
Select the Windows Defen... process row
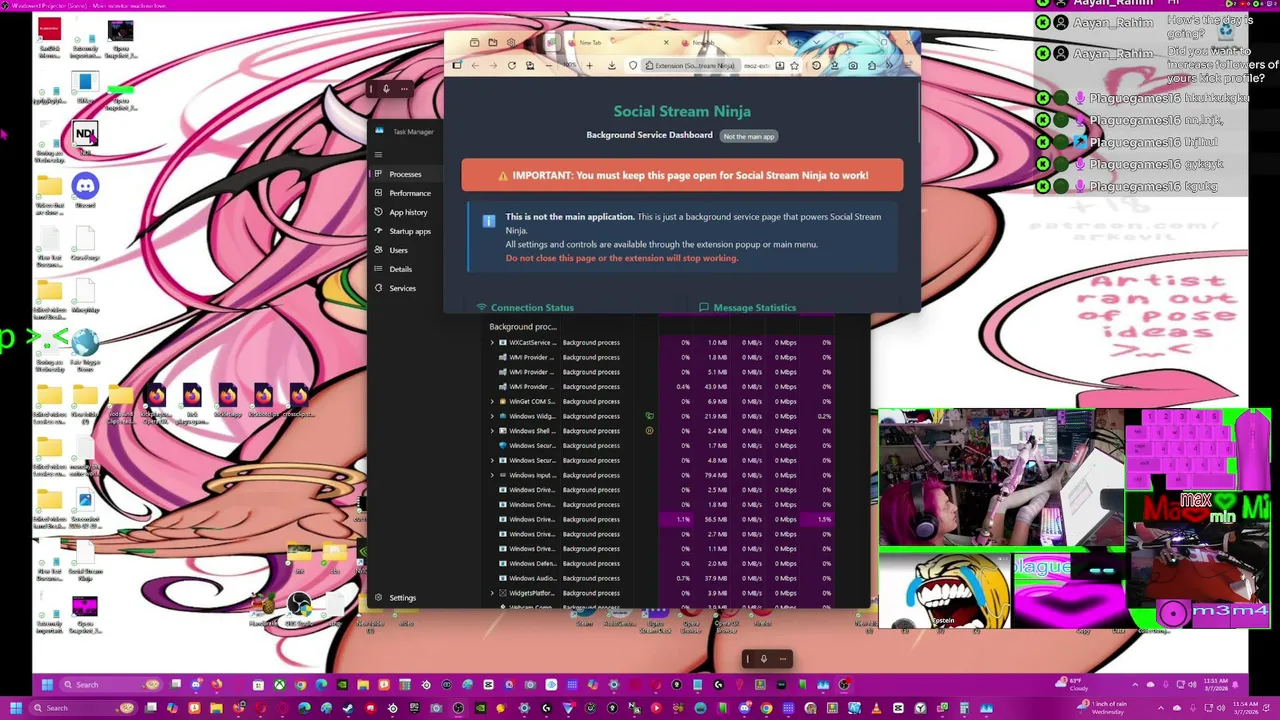click(660, 563)
